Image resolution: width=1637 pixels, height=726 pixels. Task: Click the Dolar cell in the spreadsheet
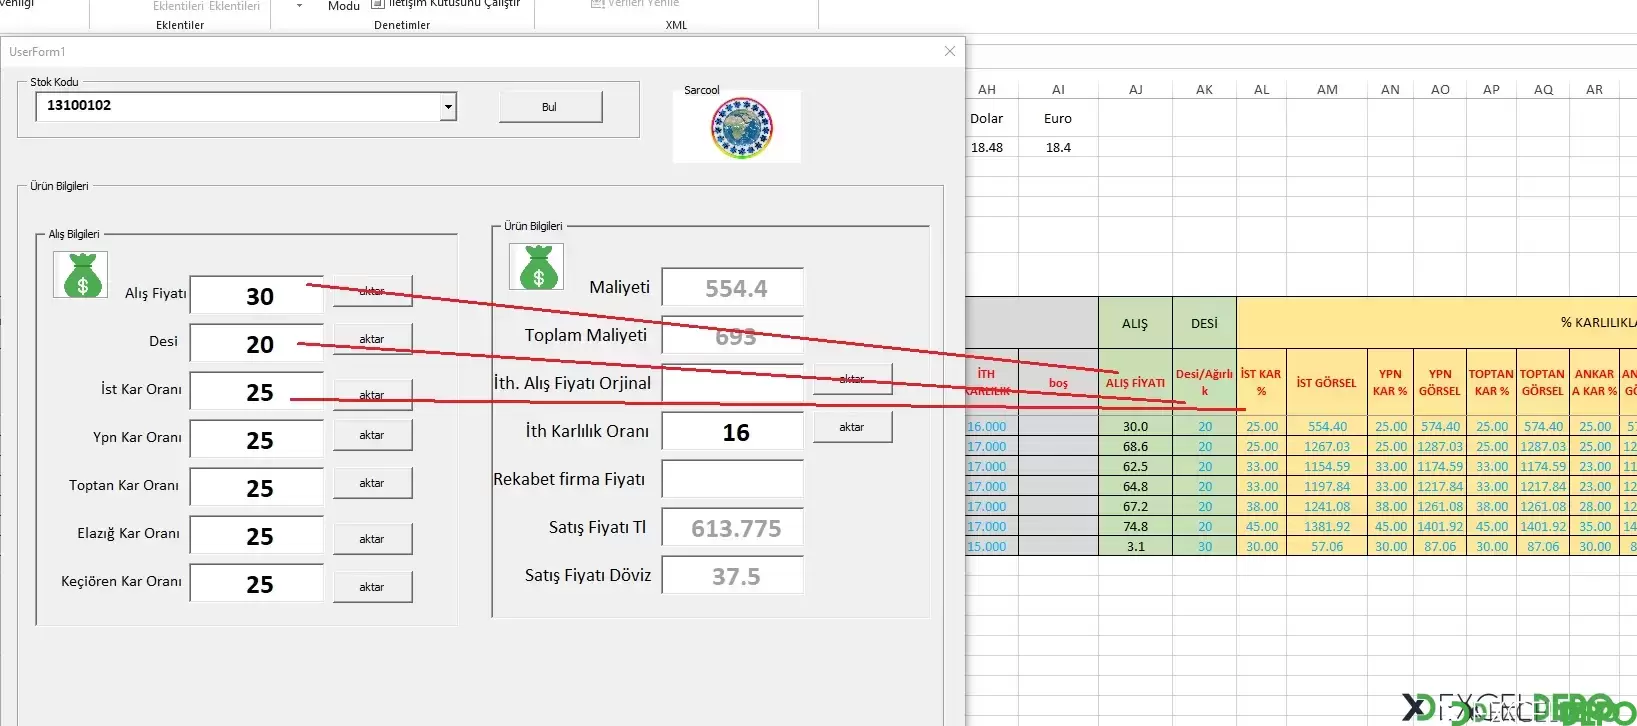tap(987, 118)
